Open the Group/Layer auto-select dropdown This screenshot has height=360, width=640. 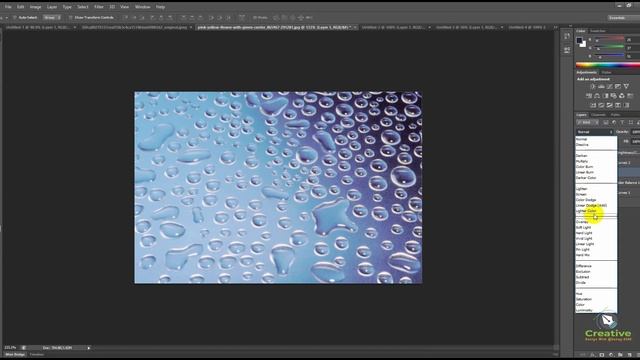pos(52,18)
